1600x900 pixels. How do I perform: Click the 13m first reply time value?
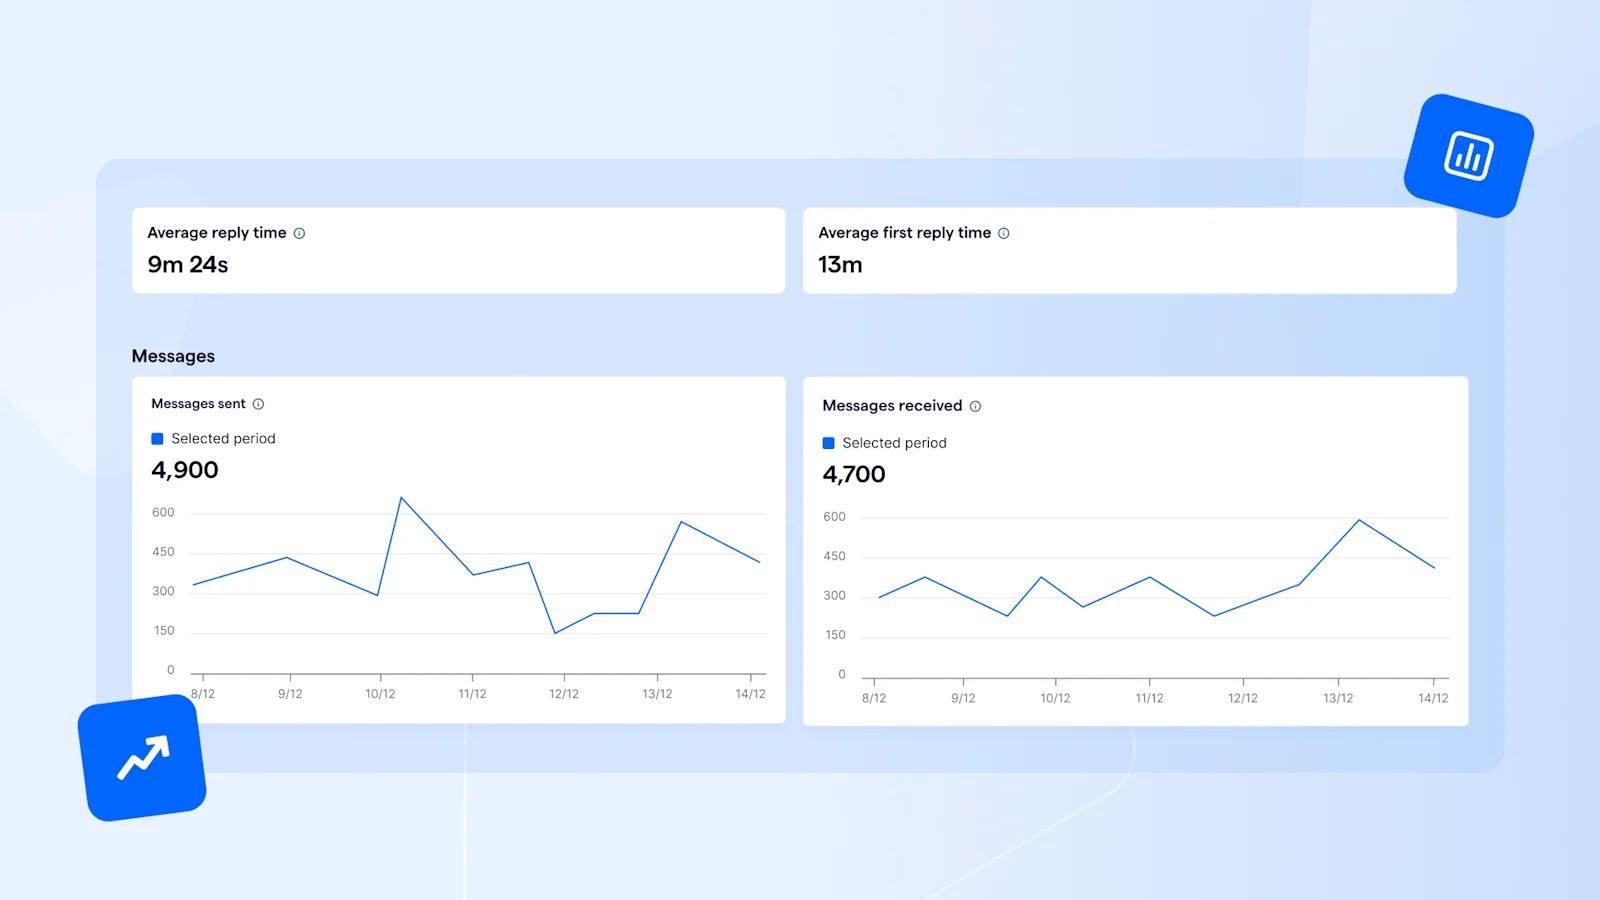pos(840,265)
